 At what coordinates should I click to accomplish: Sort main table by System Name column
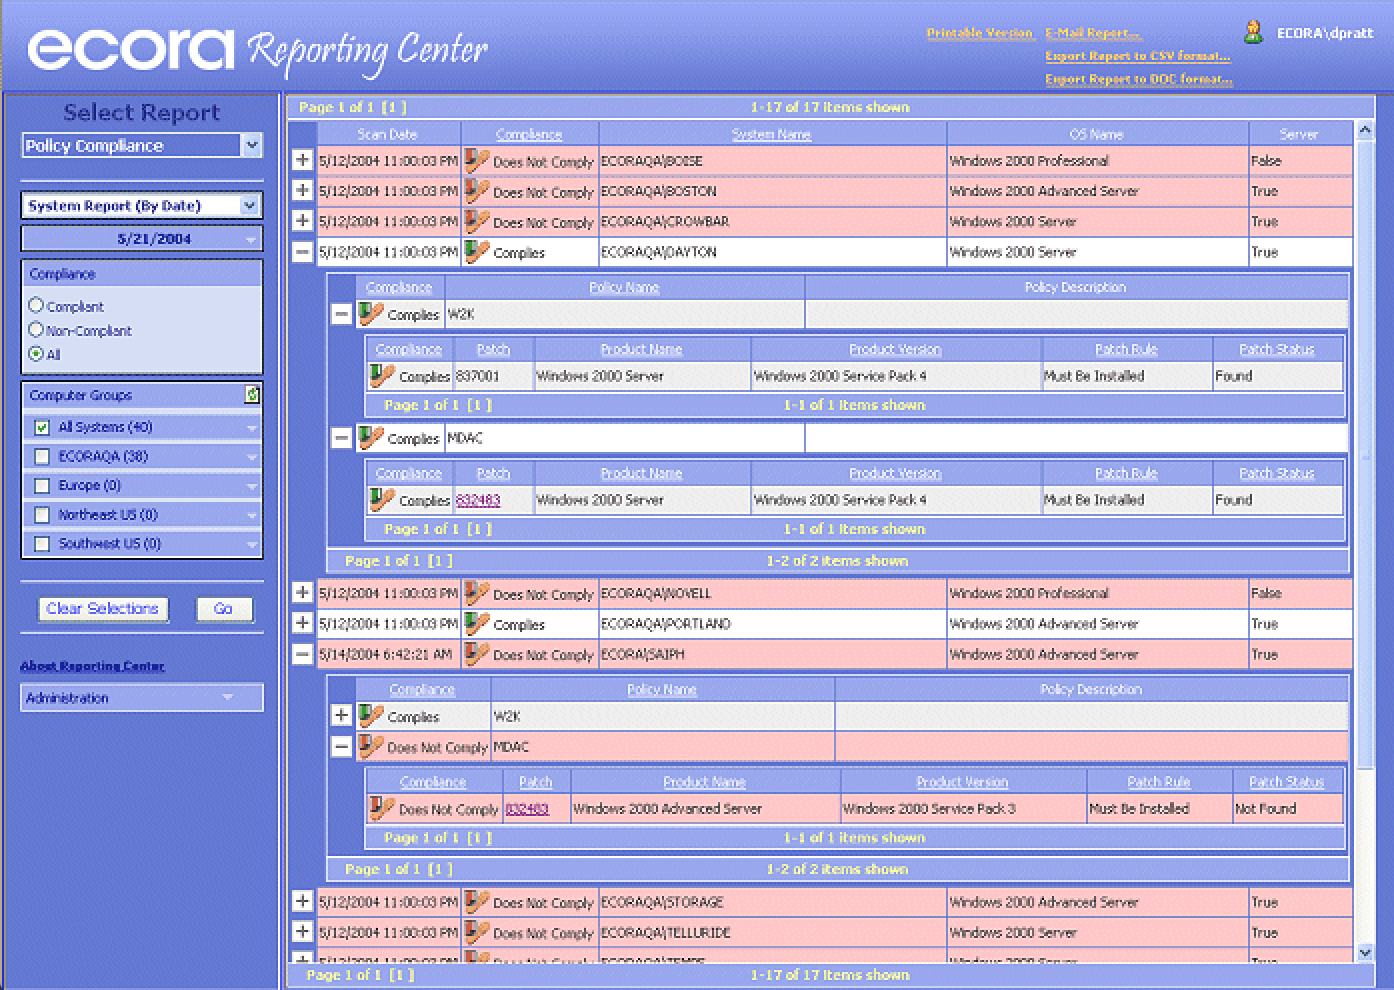(771, 134)
